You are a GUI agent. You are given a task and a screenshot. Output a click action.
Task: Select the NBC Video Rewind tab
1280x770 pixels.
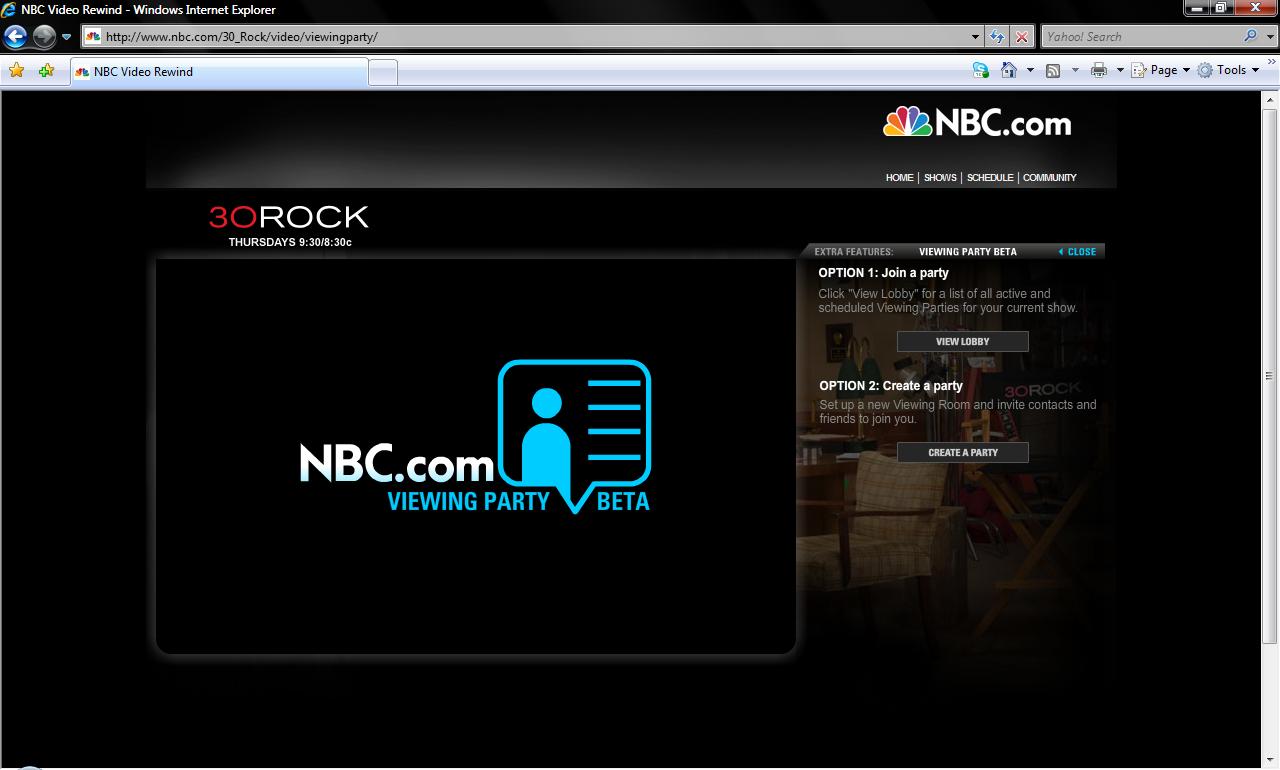click(218, 72)
